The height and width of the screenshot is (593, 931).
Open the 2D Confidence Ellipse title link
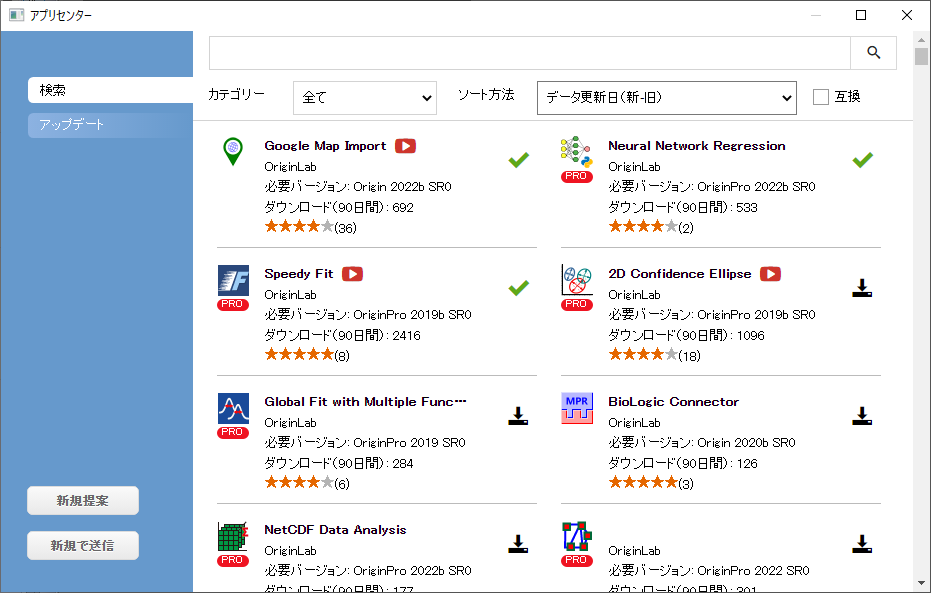click(680, 274)
